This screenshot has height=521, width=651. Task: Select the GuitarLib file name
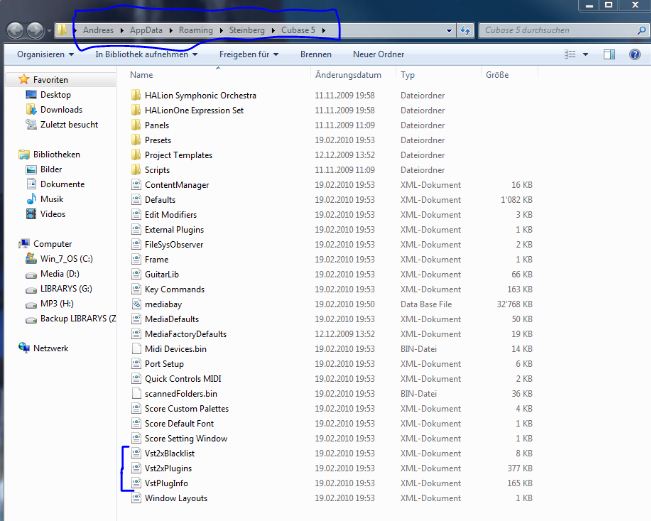(162, 274)
